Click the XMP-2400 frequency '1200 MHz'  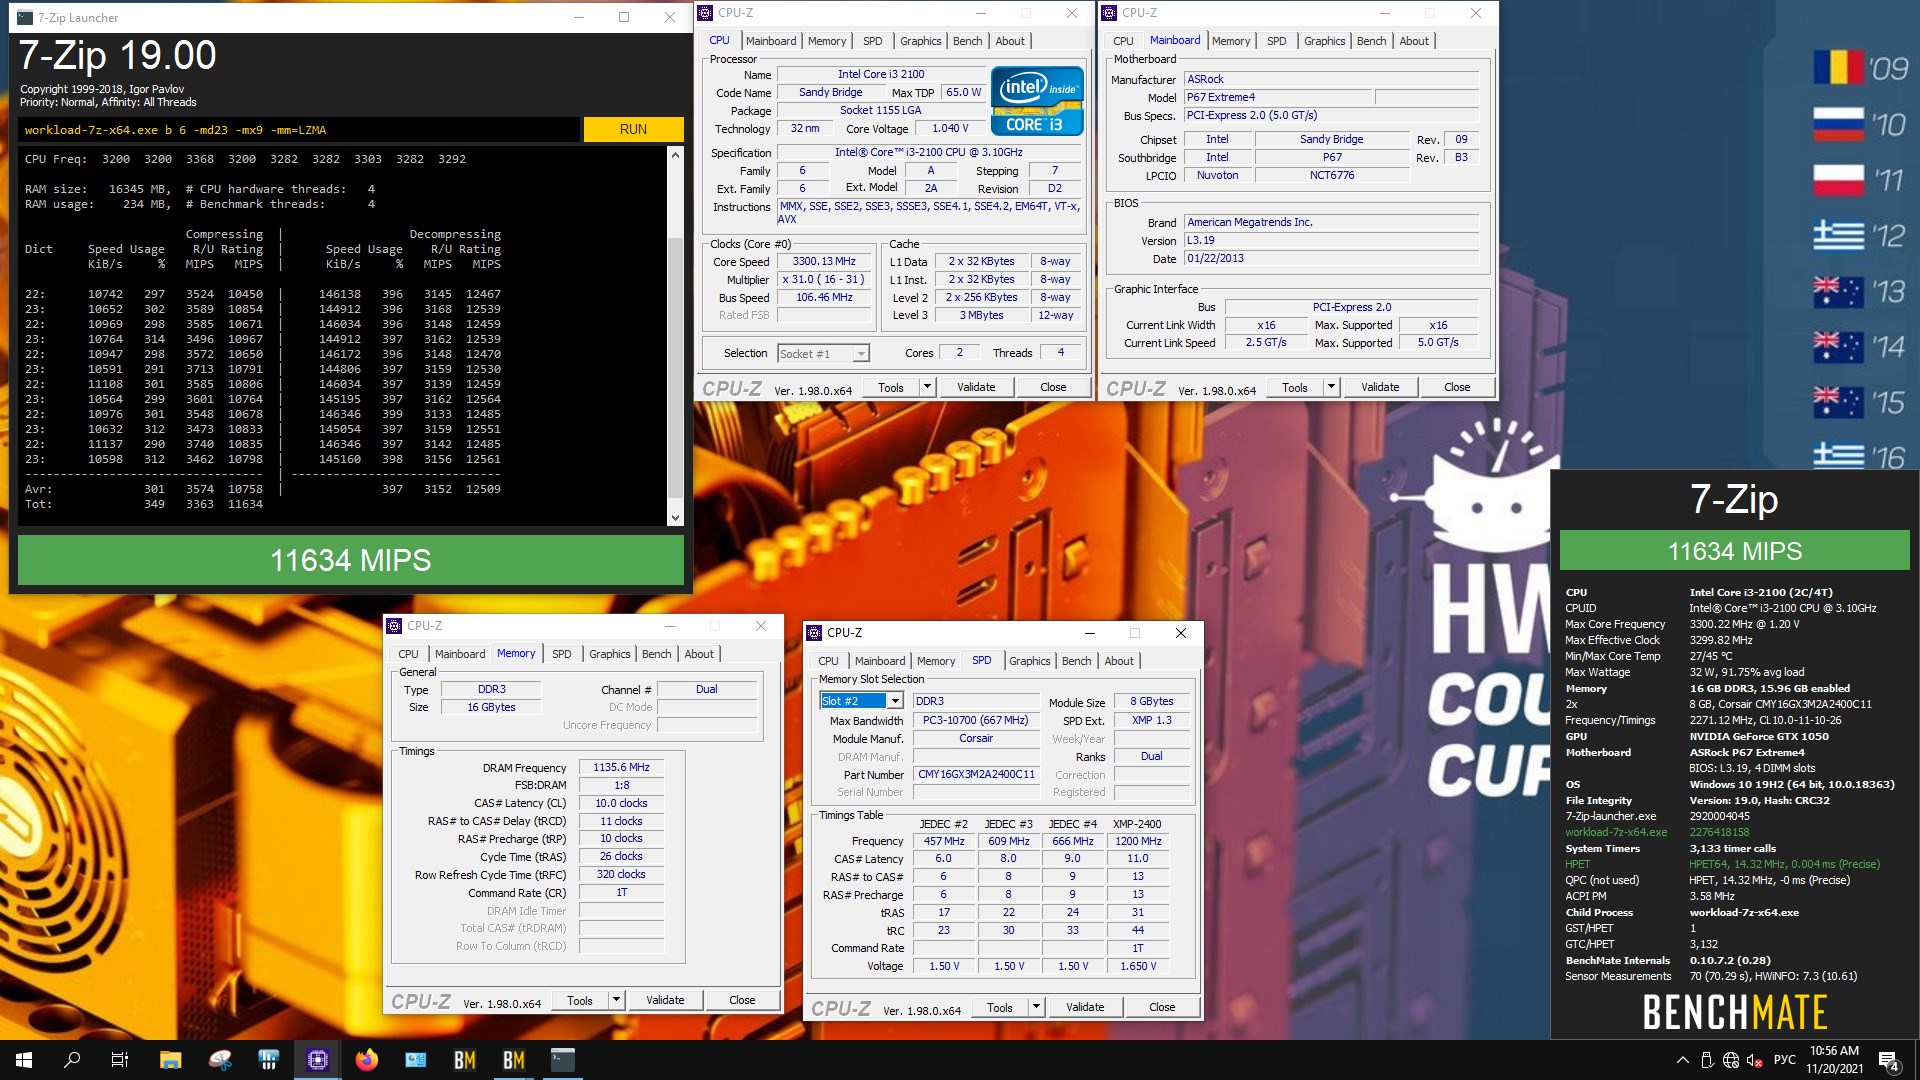click(x=1138, y=841)
